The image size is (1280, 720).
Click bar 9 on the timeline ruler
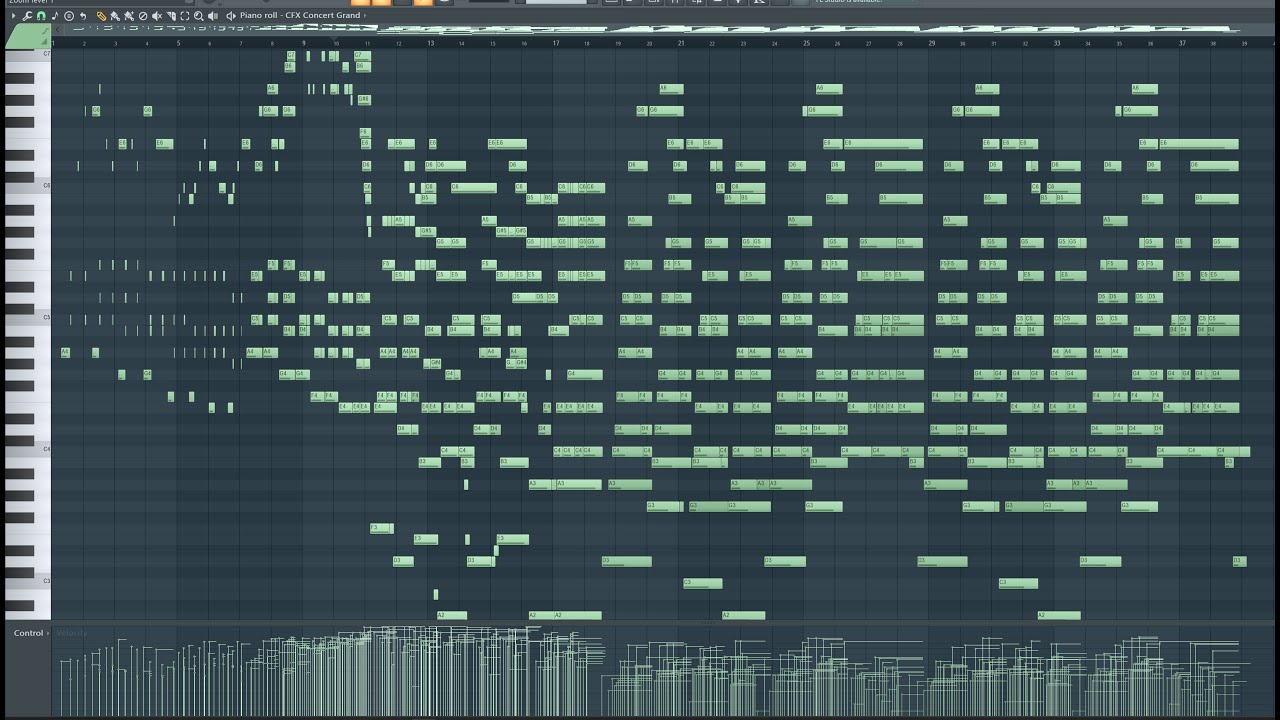click(304, 43)
